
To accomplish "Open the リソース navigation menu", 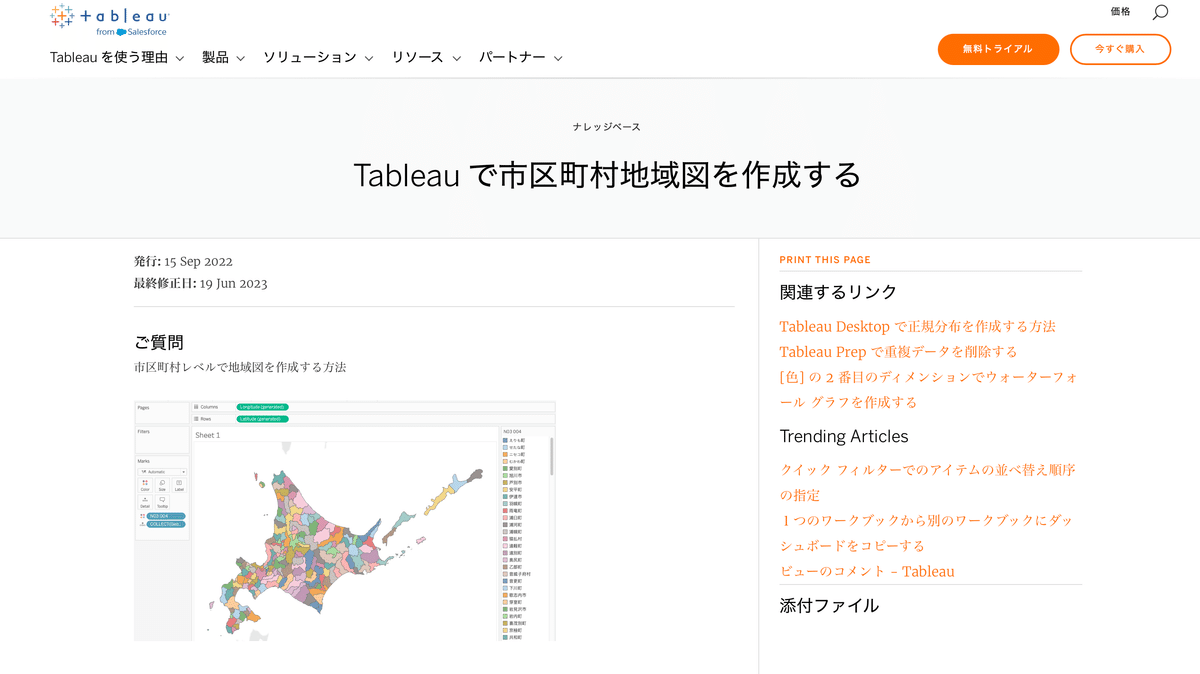I will [x=426, y=58].
